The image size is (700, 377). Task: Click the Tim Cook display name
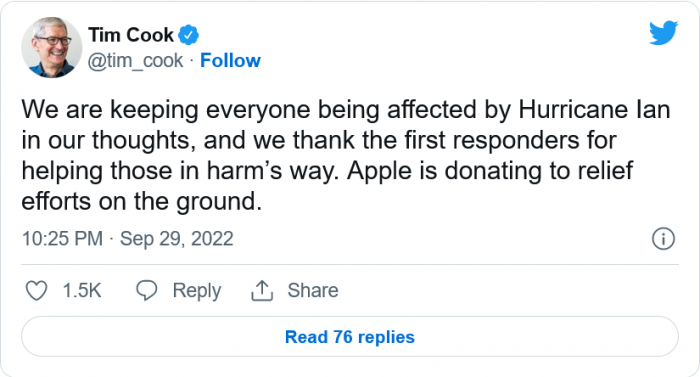(x=131, y=35)
